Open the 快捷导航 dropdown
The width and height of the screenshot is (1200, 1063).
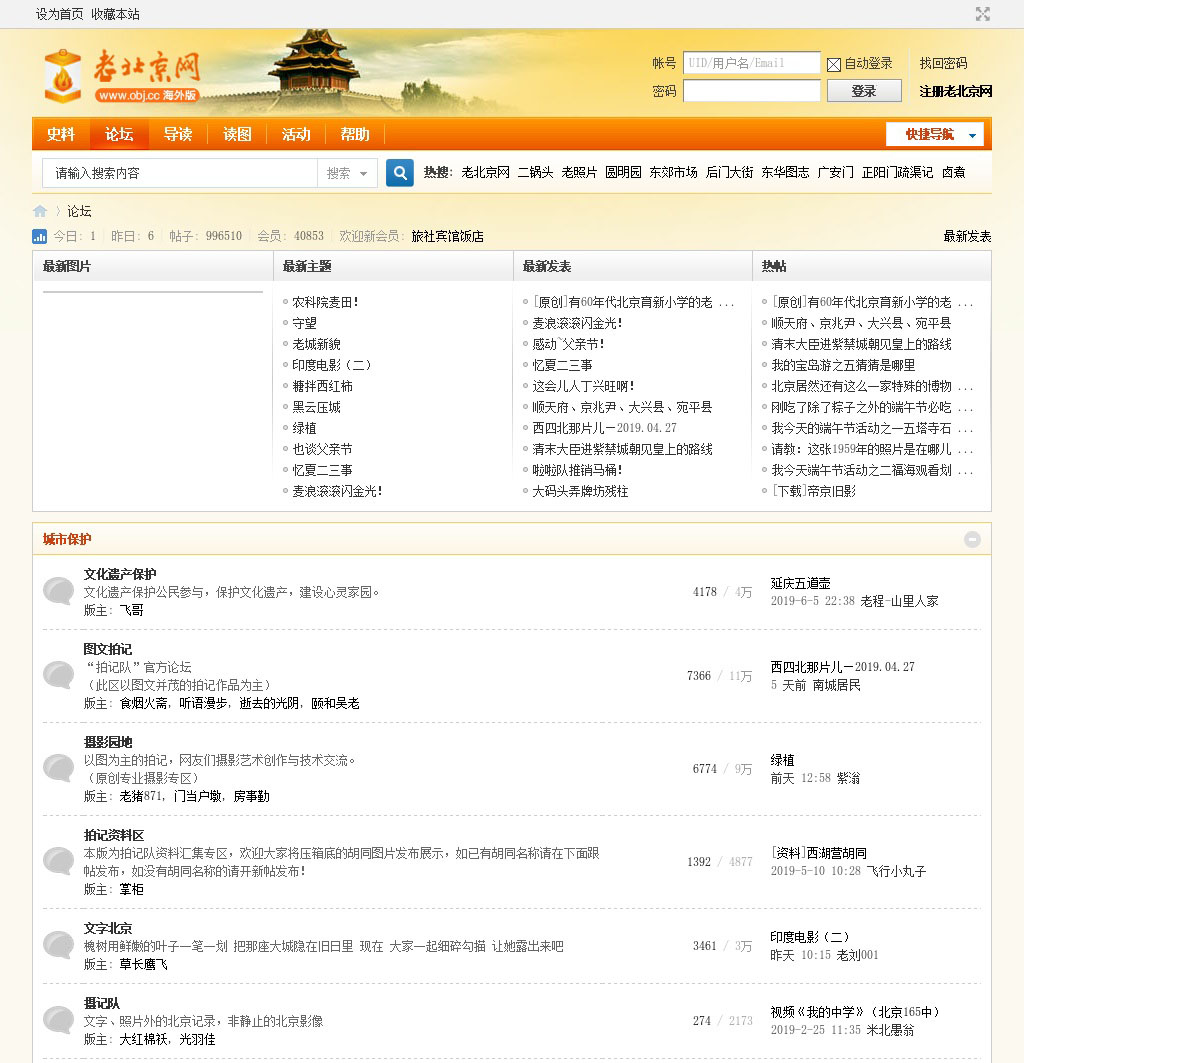[x=935, y=134]
